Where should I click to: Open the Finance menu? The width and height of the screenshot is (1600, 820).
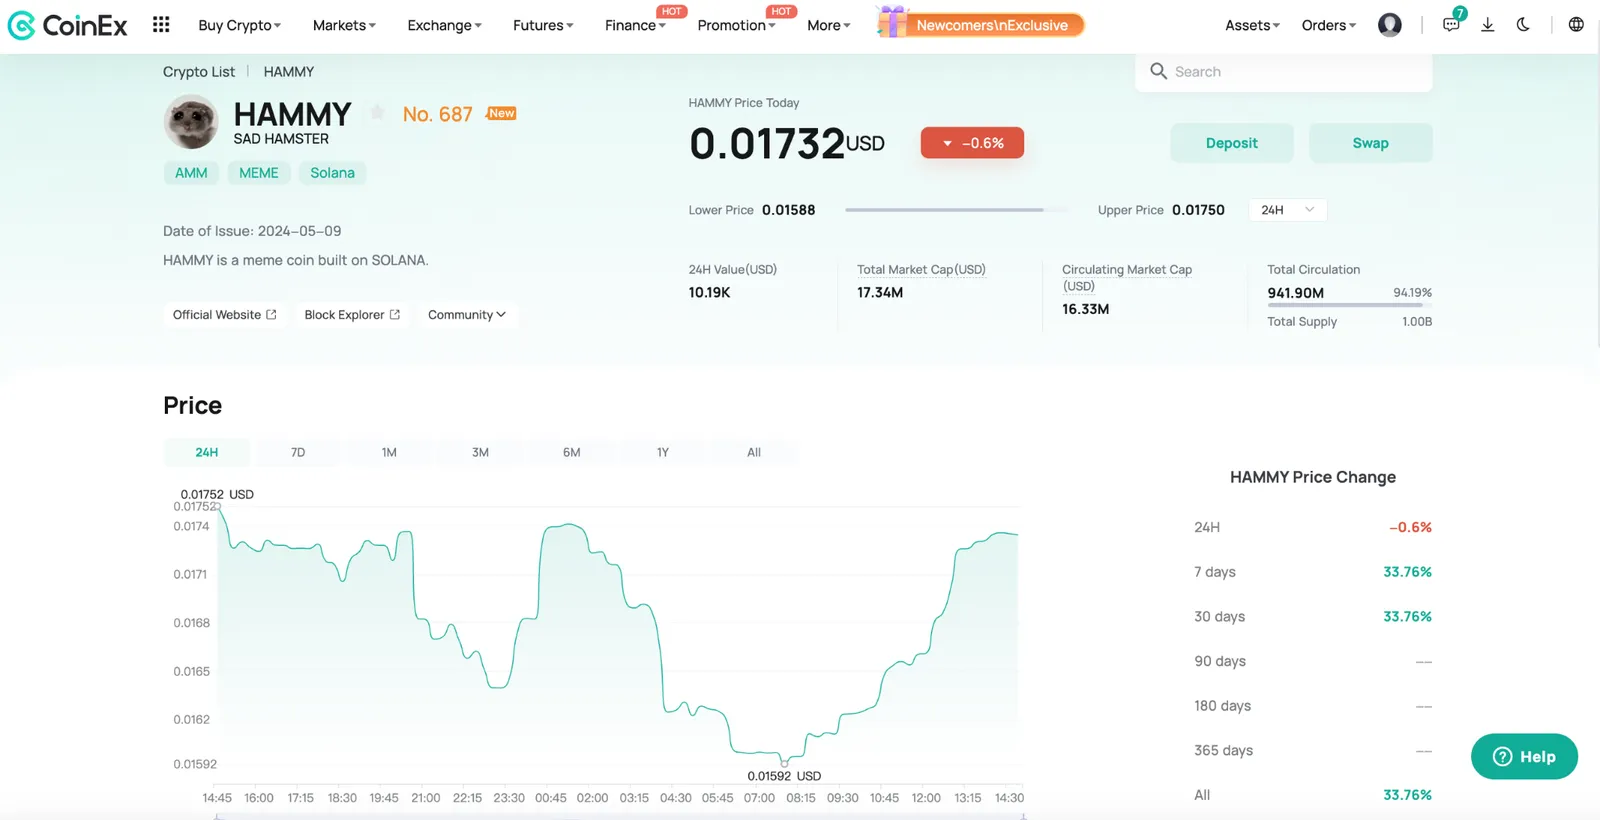(635, 25)
